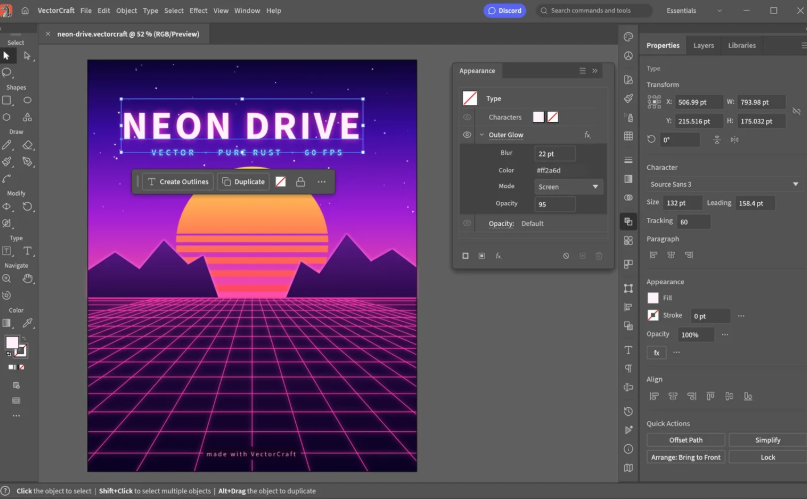Select the Eraser tool
The height and width of the screenshot is (499, 807).
(27, 145)
